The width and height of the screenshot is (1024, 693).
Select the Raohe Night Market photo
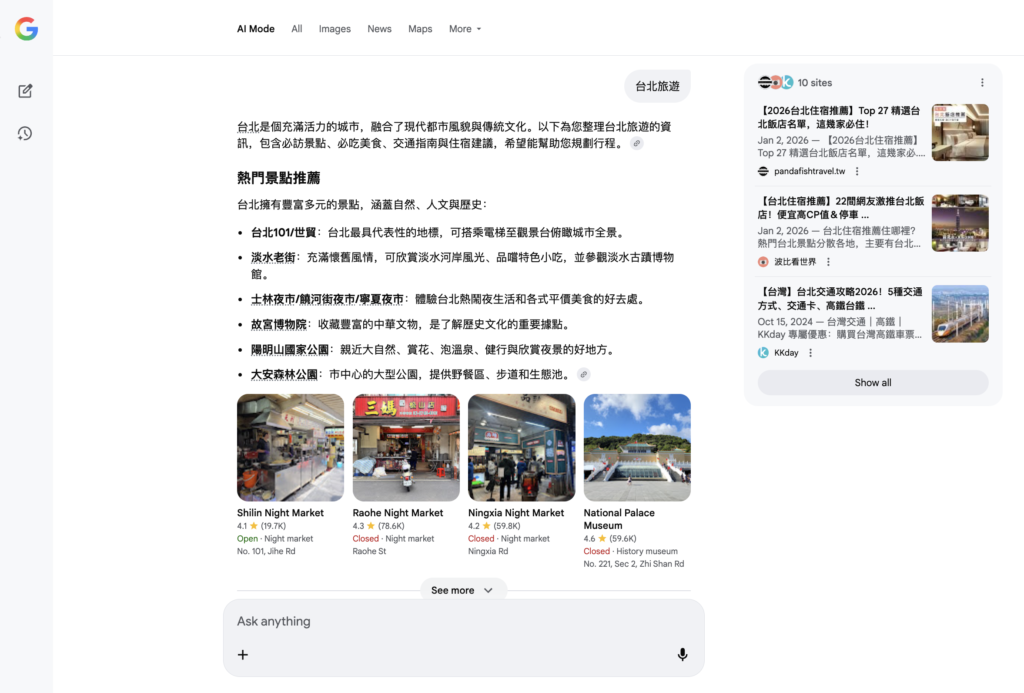[x=406, y=448]
